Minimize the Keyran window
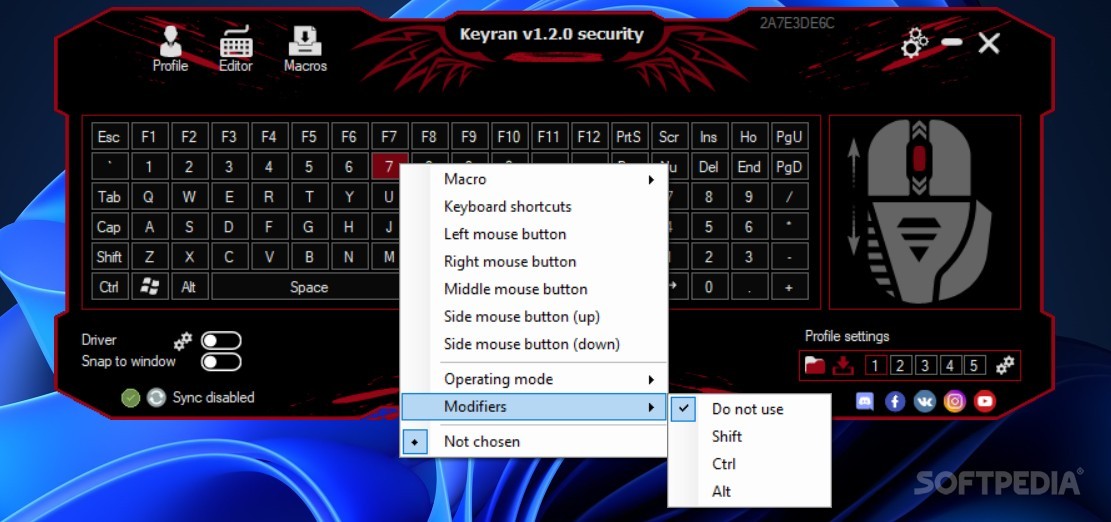Viewport: 1111px width, 522px height. point(952,42)
